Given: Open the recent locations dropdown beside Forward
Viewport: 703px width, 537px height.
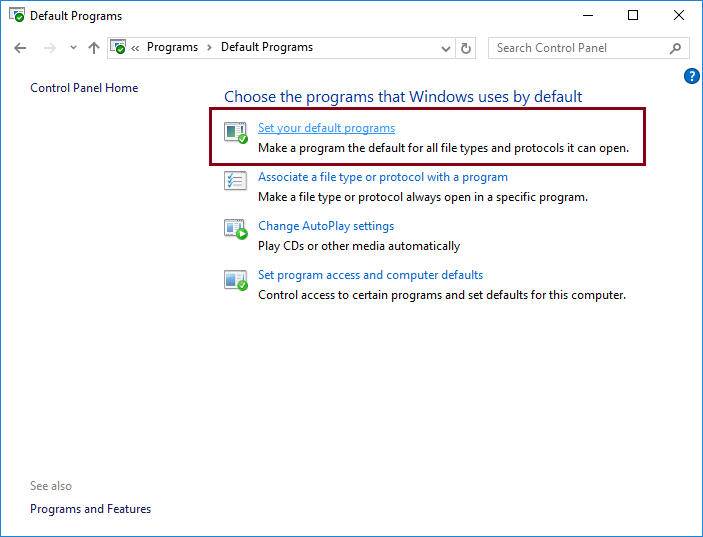Looking at the screenshot, I should (73, 48).
